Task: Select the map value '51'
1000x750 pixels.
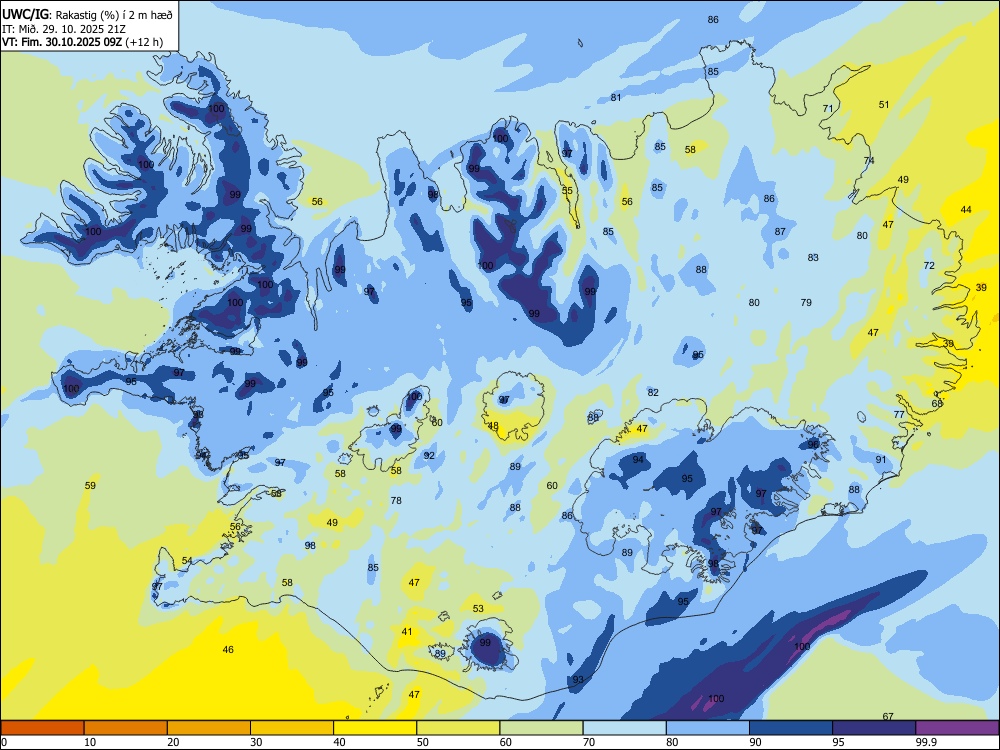Action: point(883,105)
